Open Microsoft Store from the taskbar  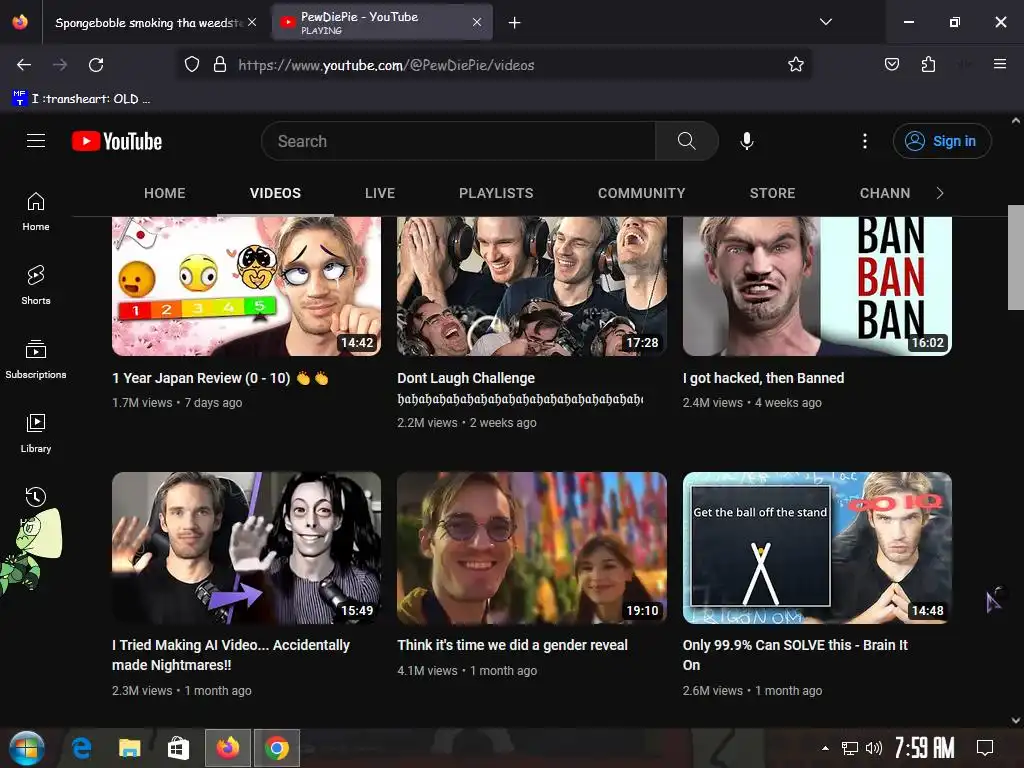point(178,748)
